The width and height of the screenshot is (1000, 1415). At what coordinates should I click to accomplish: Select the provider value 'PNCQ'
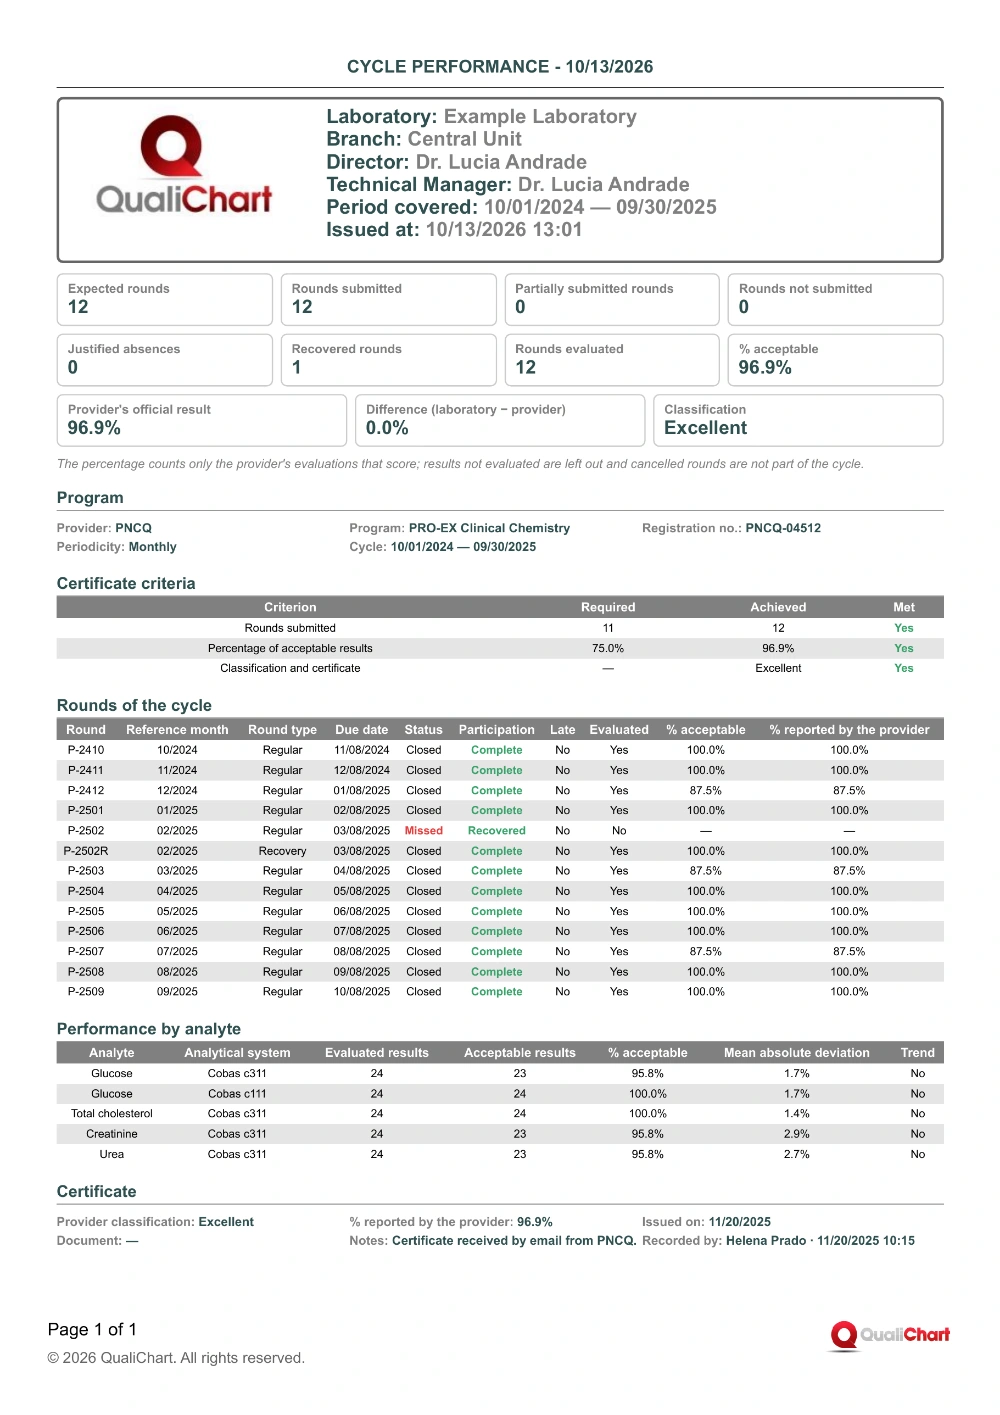coord(133,528)
